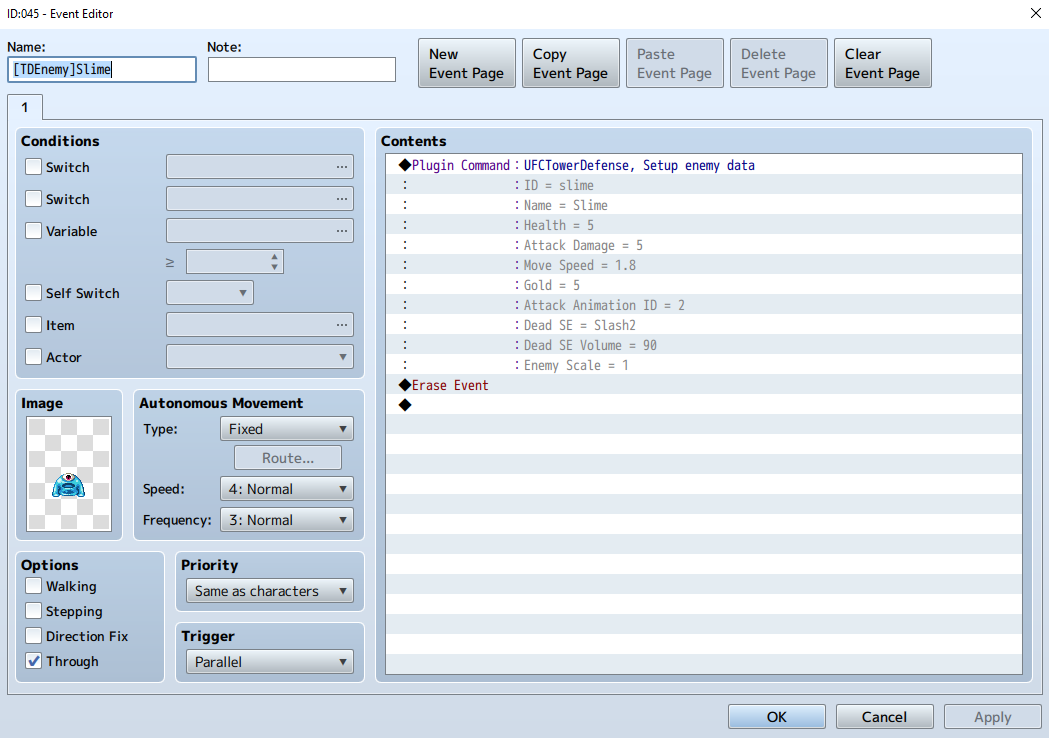This screenshot has width=1049, height=738.
Task: Enable the Walking option checkbox
Action: [33, 586]
